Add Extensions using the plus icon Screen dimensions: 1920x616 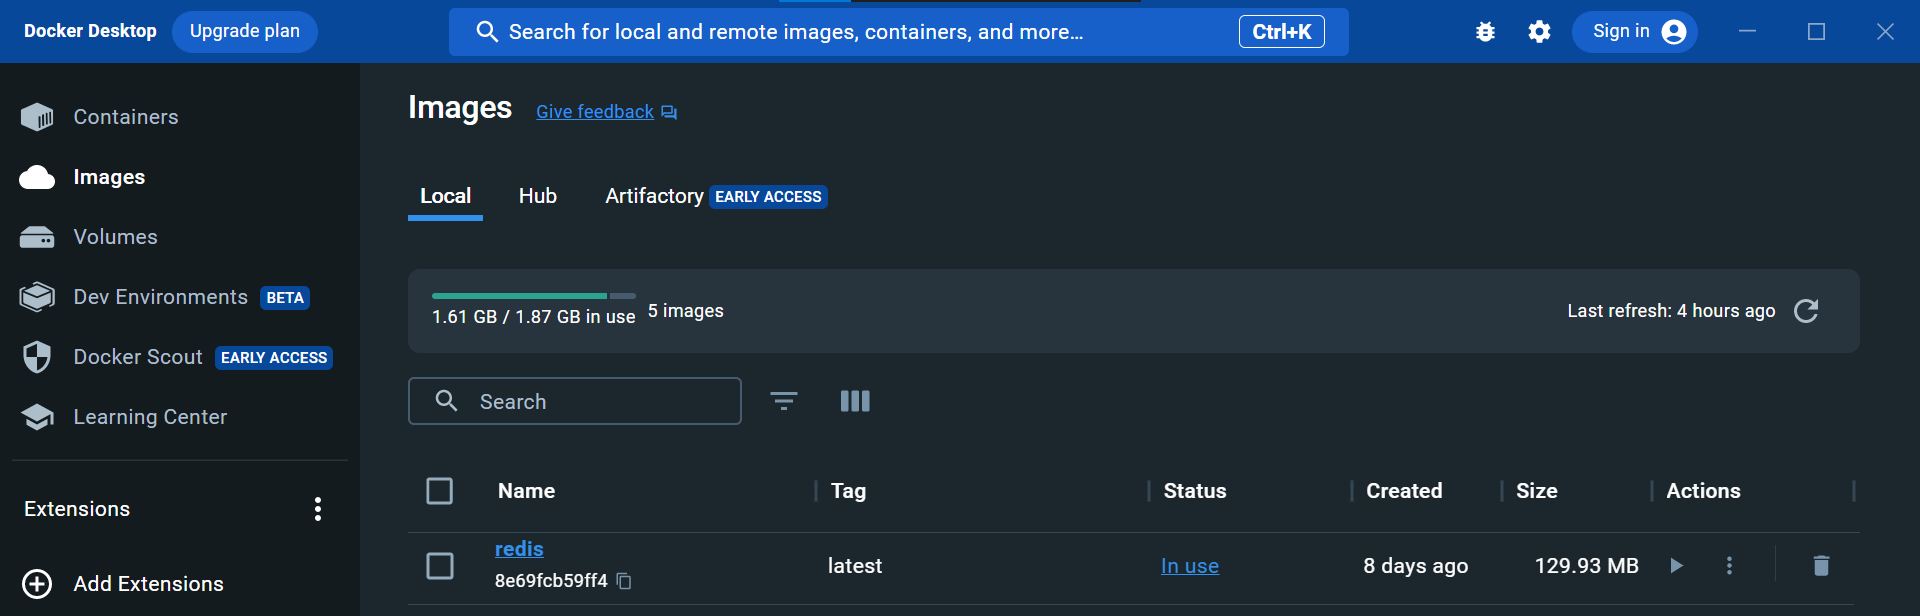click(x=37, y=584)
